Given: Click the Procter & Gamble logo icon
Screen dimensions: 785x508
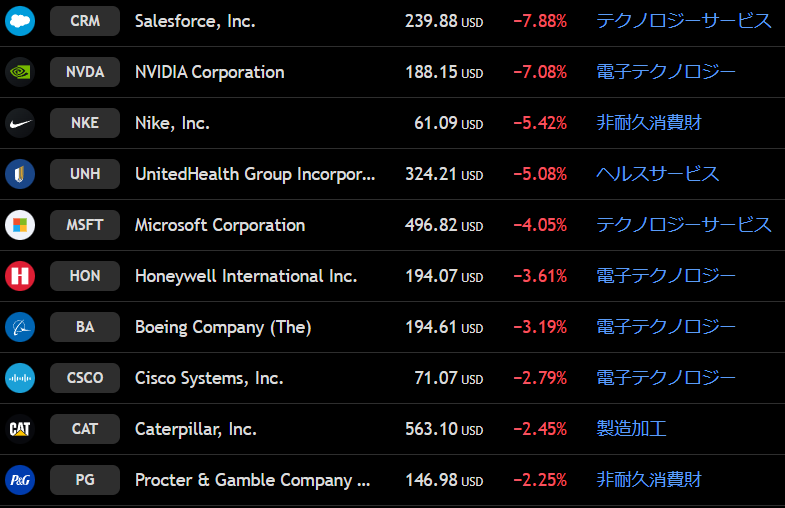Looking at the screenshot, I should [20, 480].
